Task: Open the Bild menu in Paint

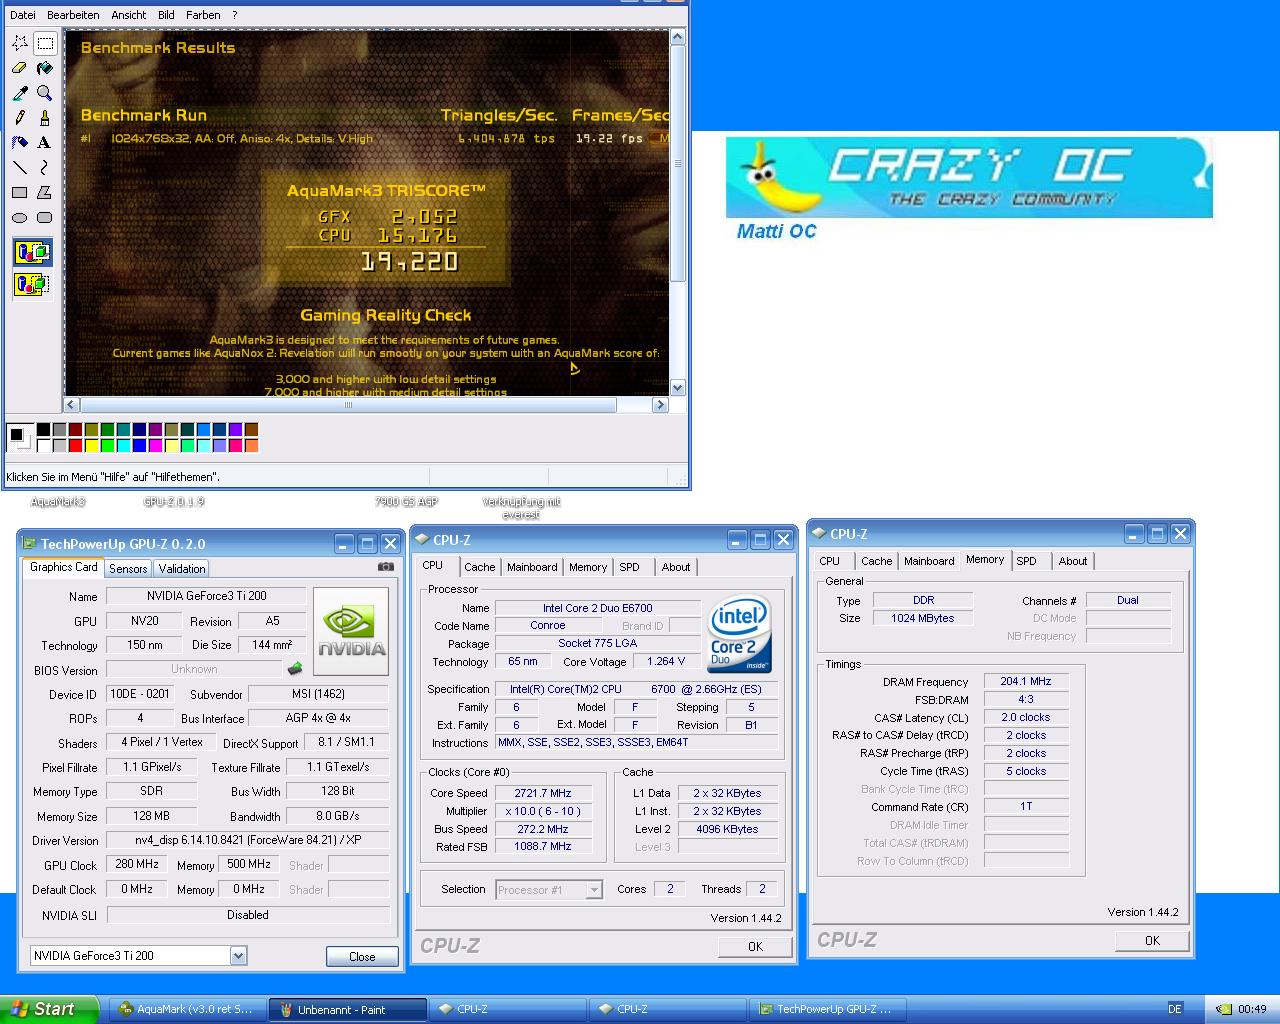Action: pyautogui.click(x=166, y=15)
